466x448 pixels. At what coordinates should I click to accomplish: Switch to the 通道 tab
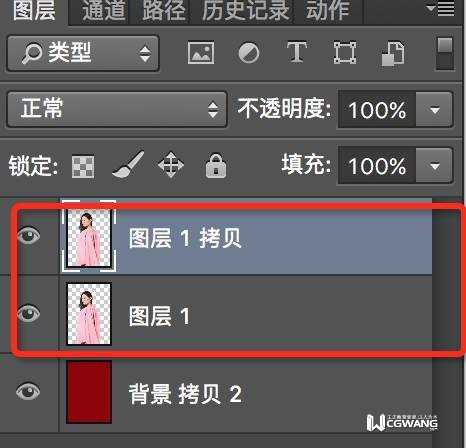[104, 10]
